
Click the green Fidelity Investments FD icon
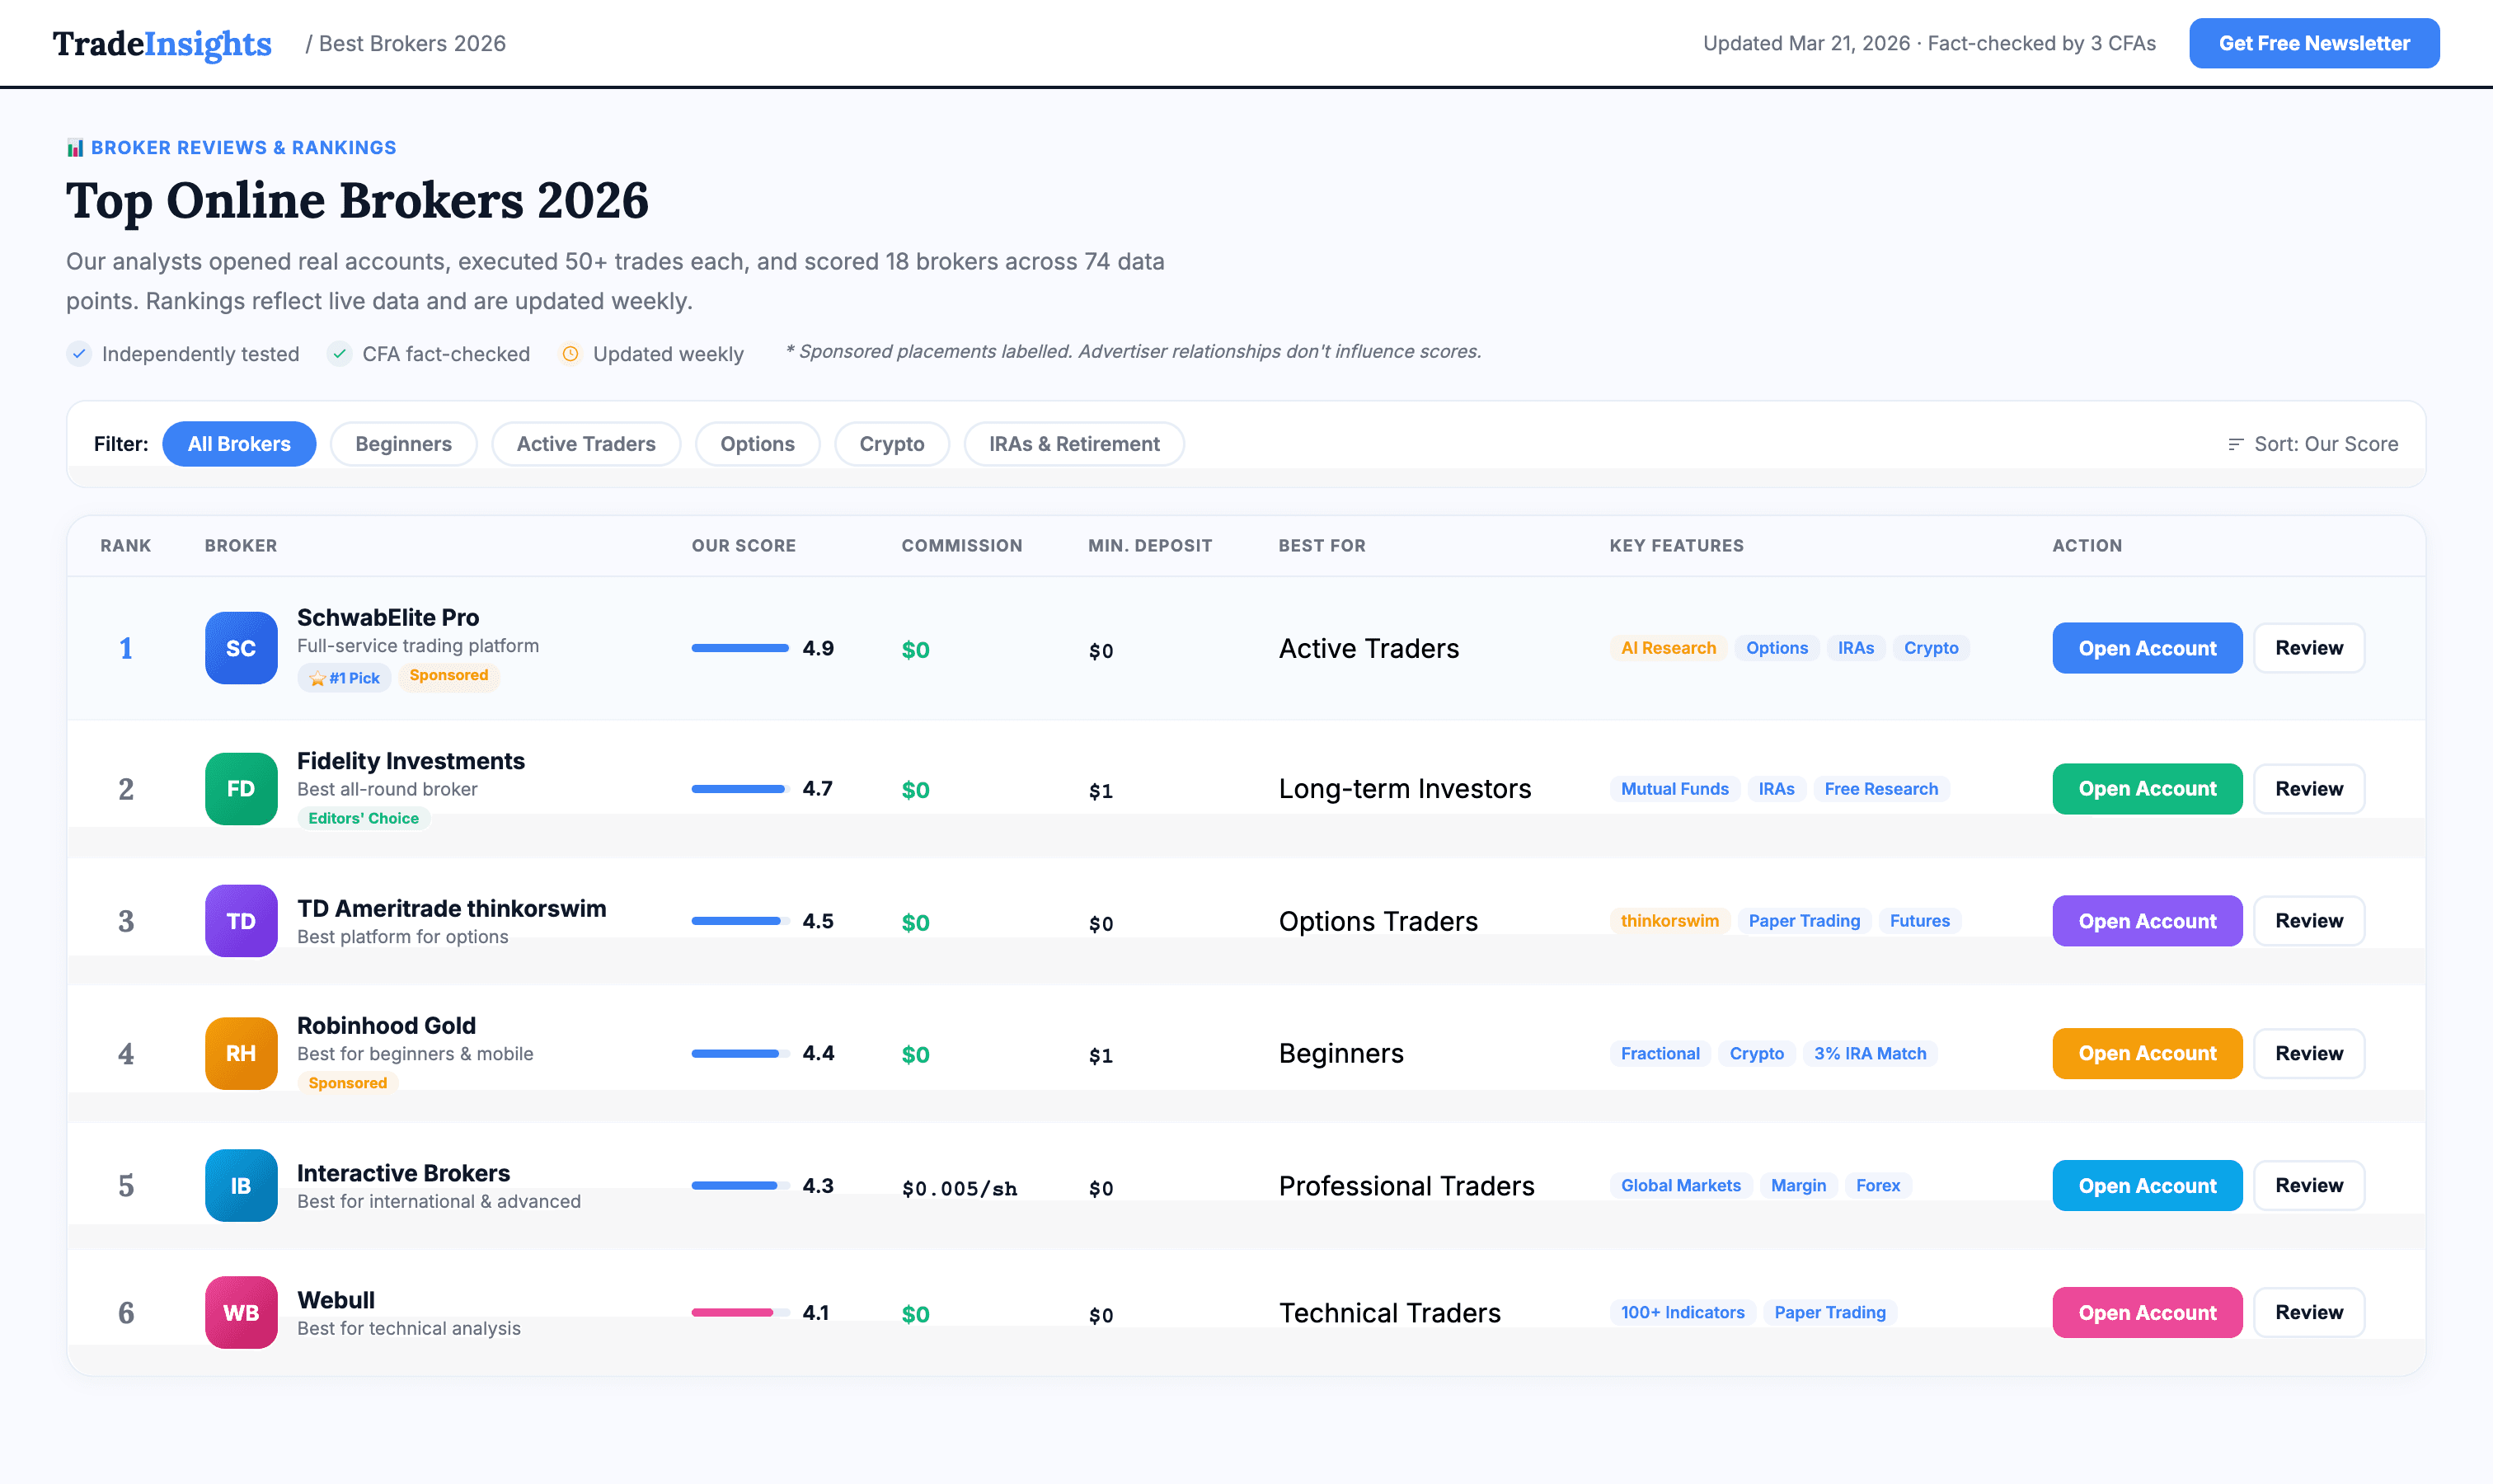(240, 789)
